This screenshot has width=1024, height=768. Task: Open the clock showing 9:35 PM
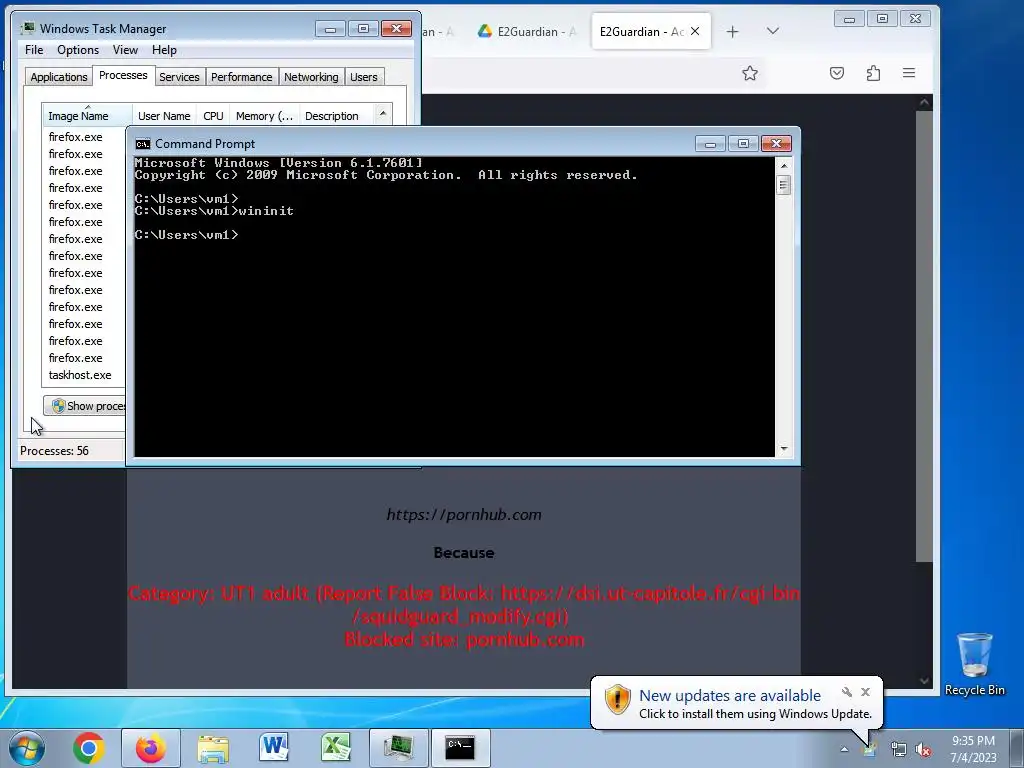coord(973,748)
